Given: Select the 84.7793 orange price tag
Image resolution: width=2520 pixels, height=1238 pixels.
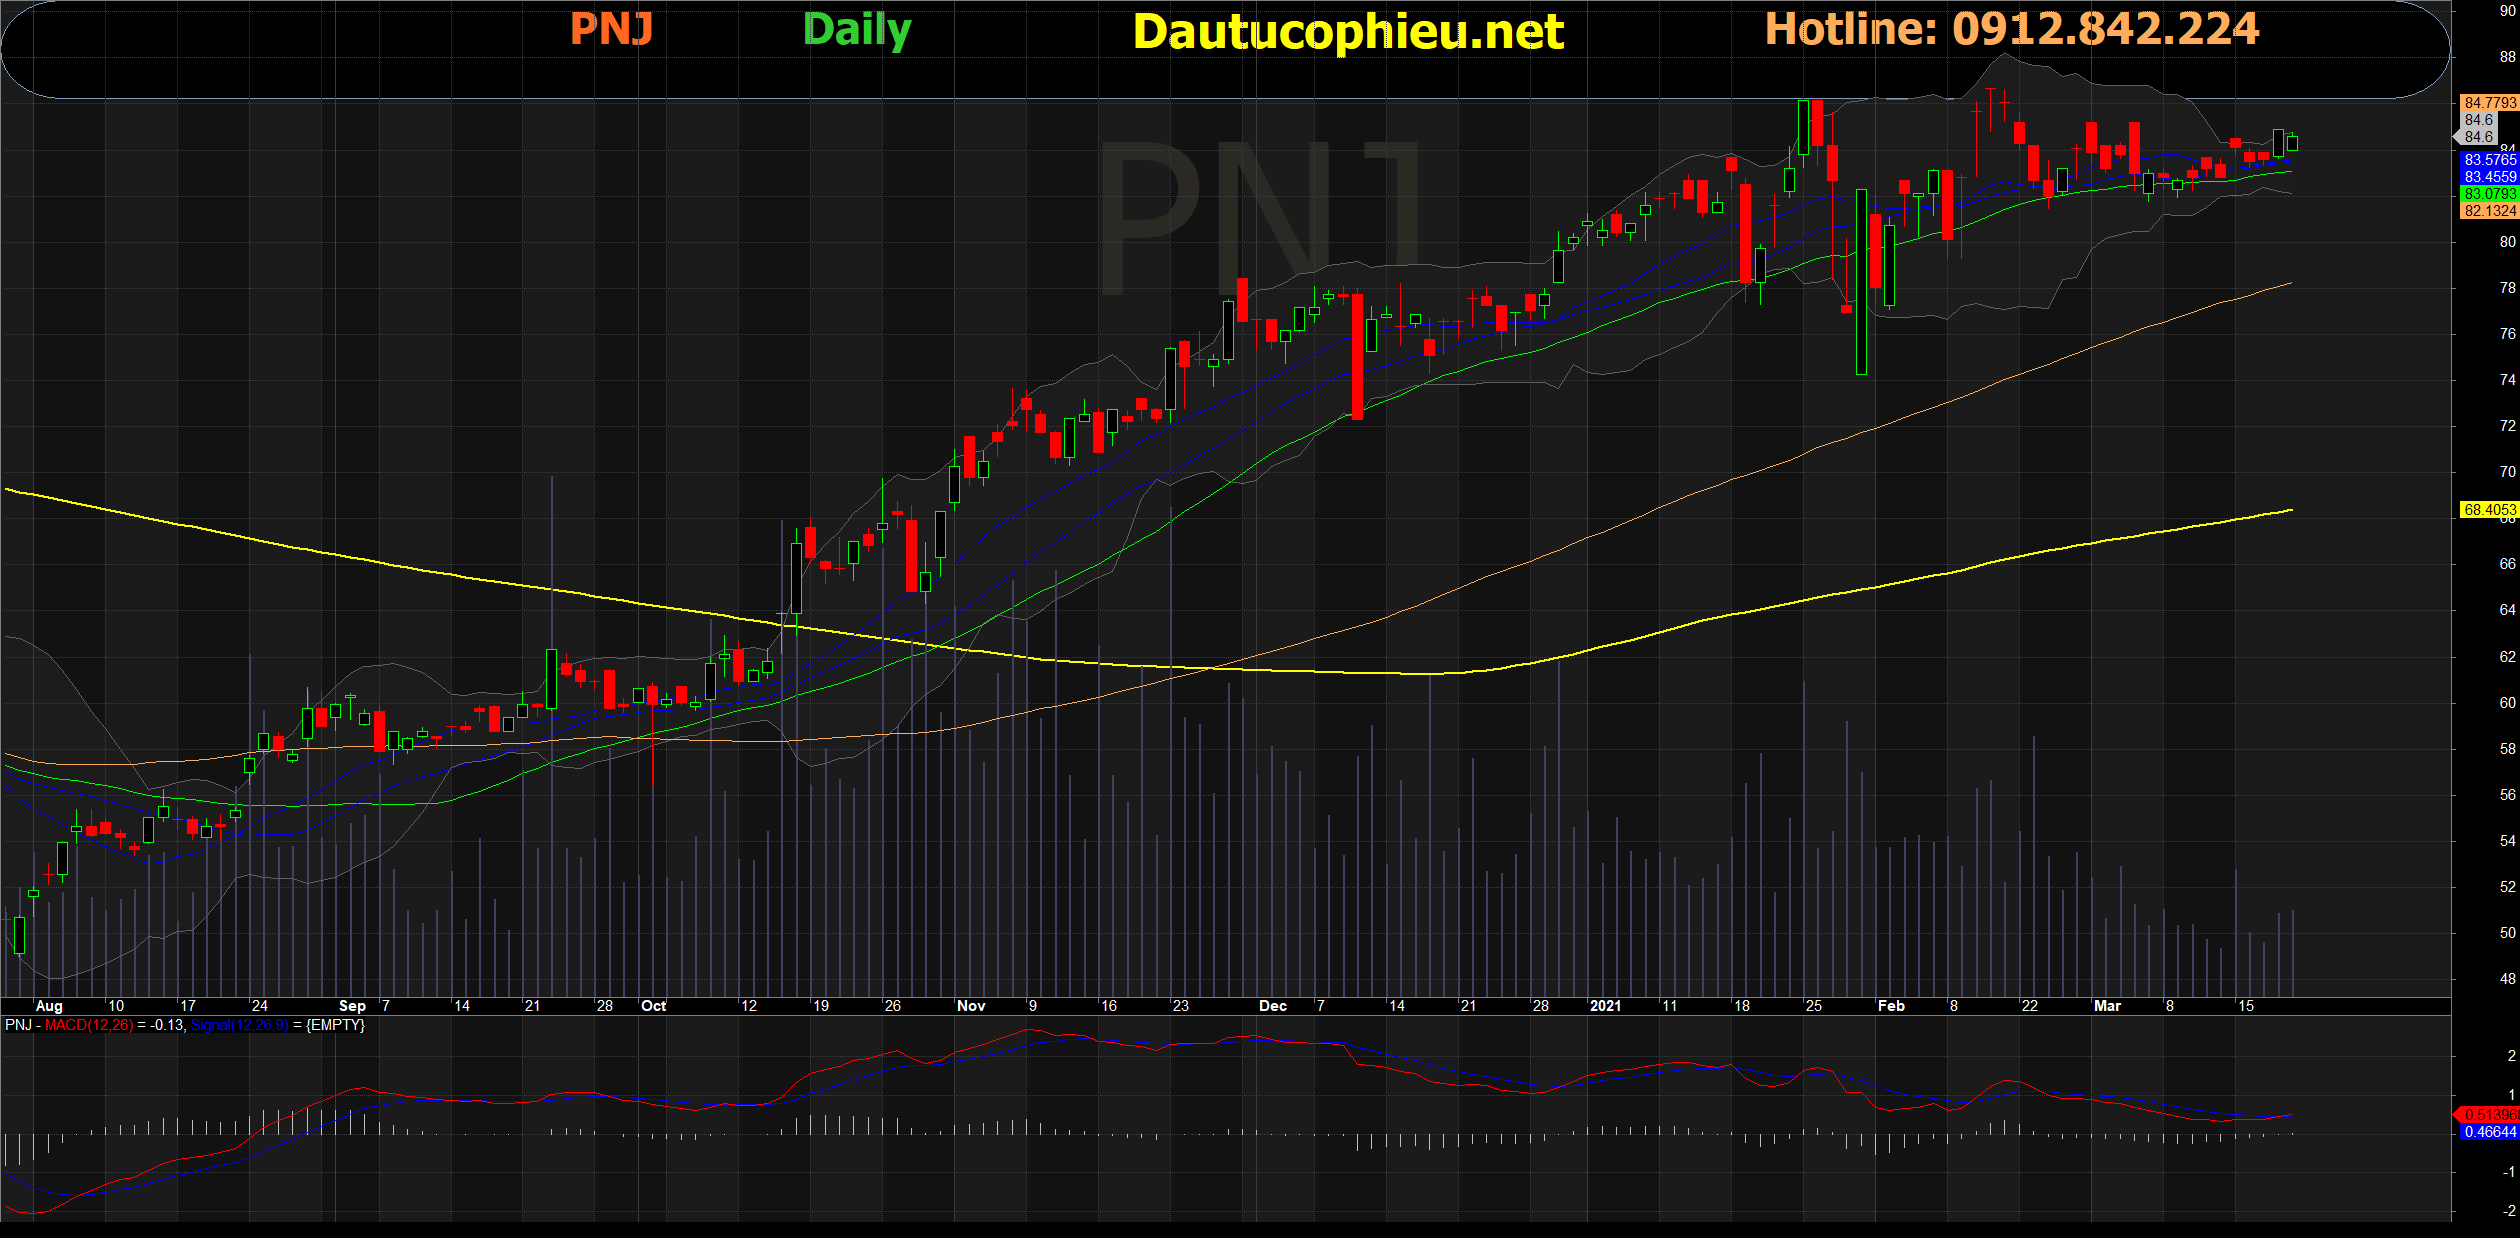Looking at the screenshot, I should (x=2489, y=103).
